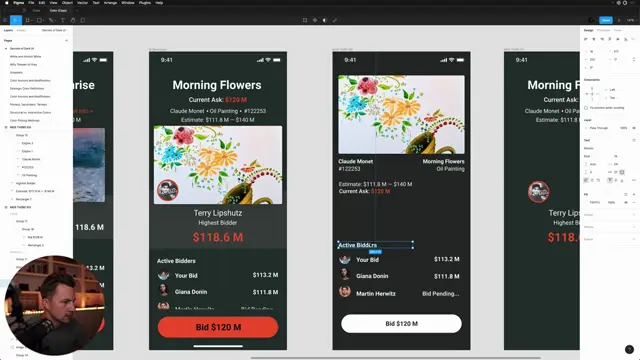Select the Text tool
The height and width of the screenshot is (360, 640).
(x=63, y=20)
